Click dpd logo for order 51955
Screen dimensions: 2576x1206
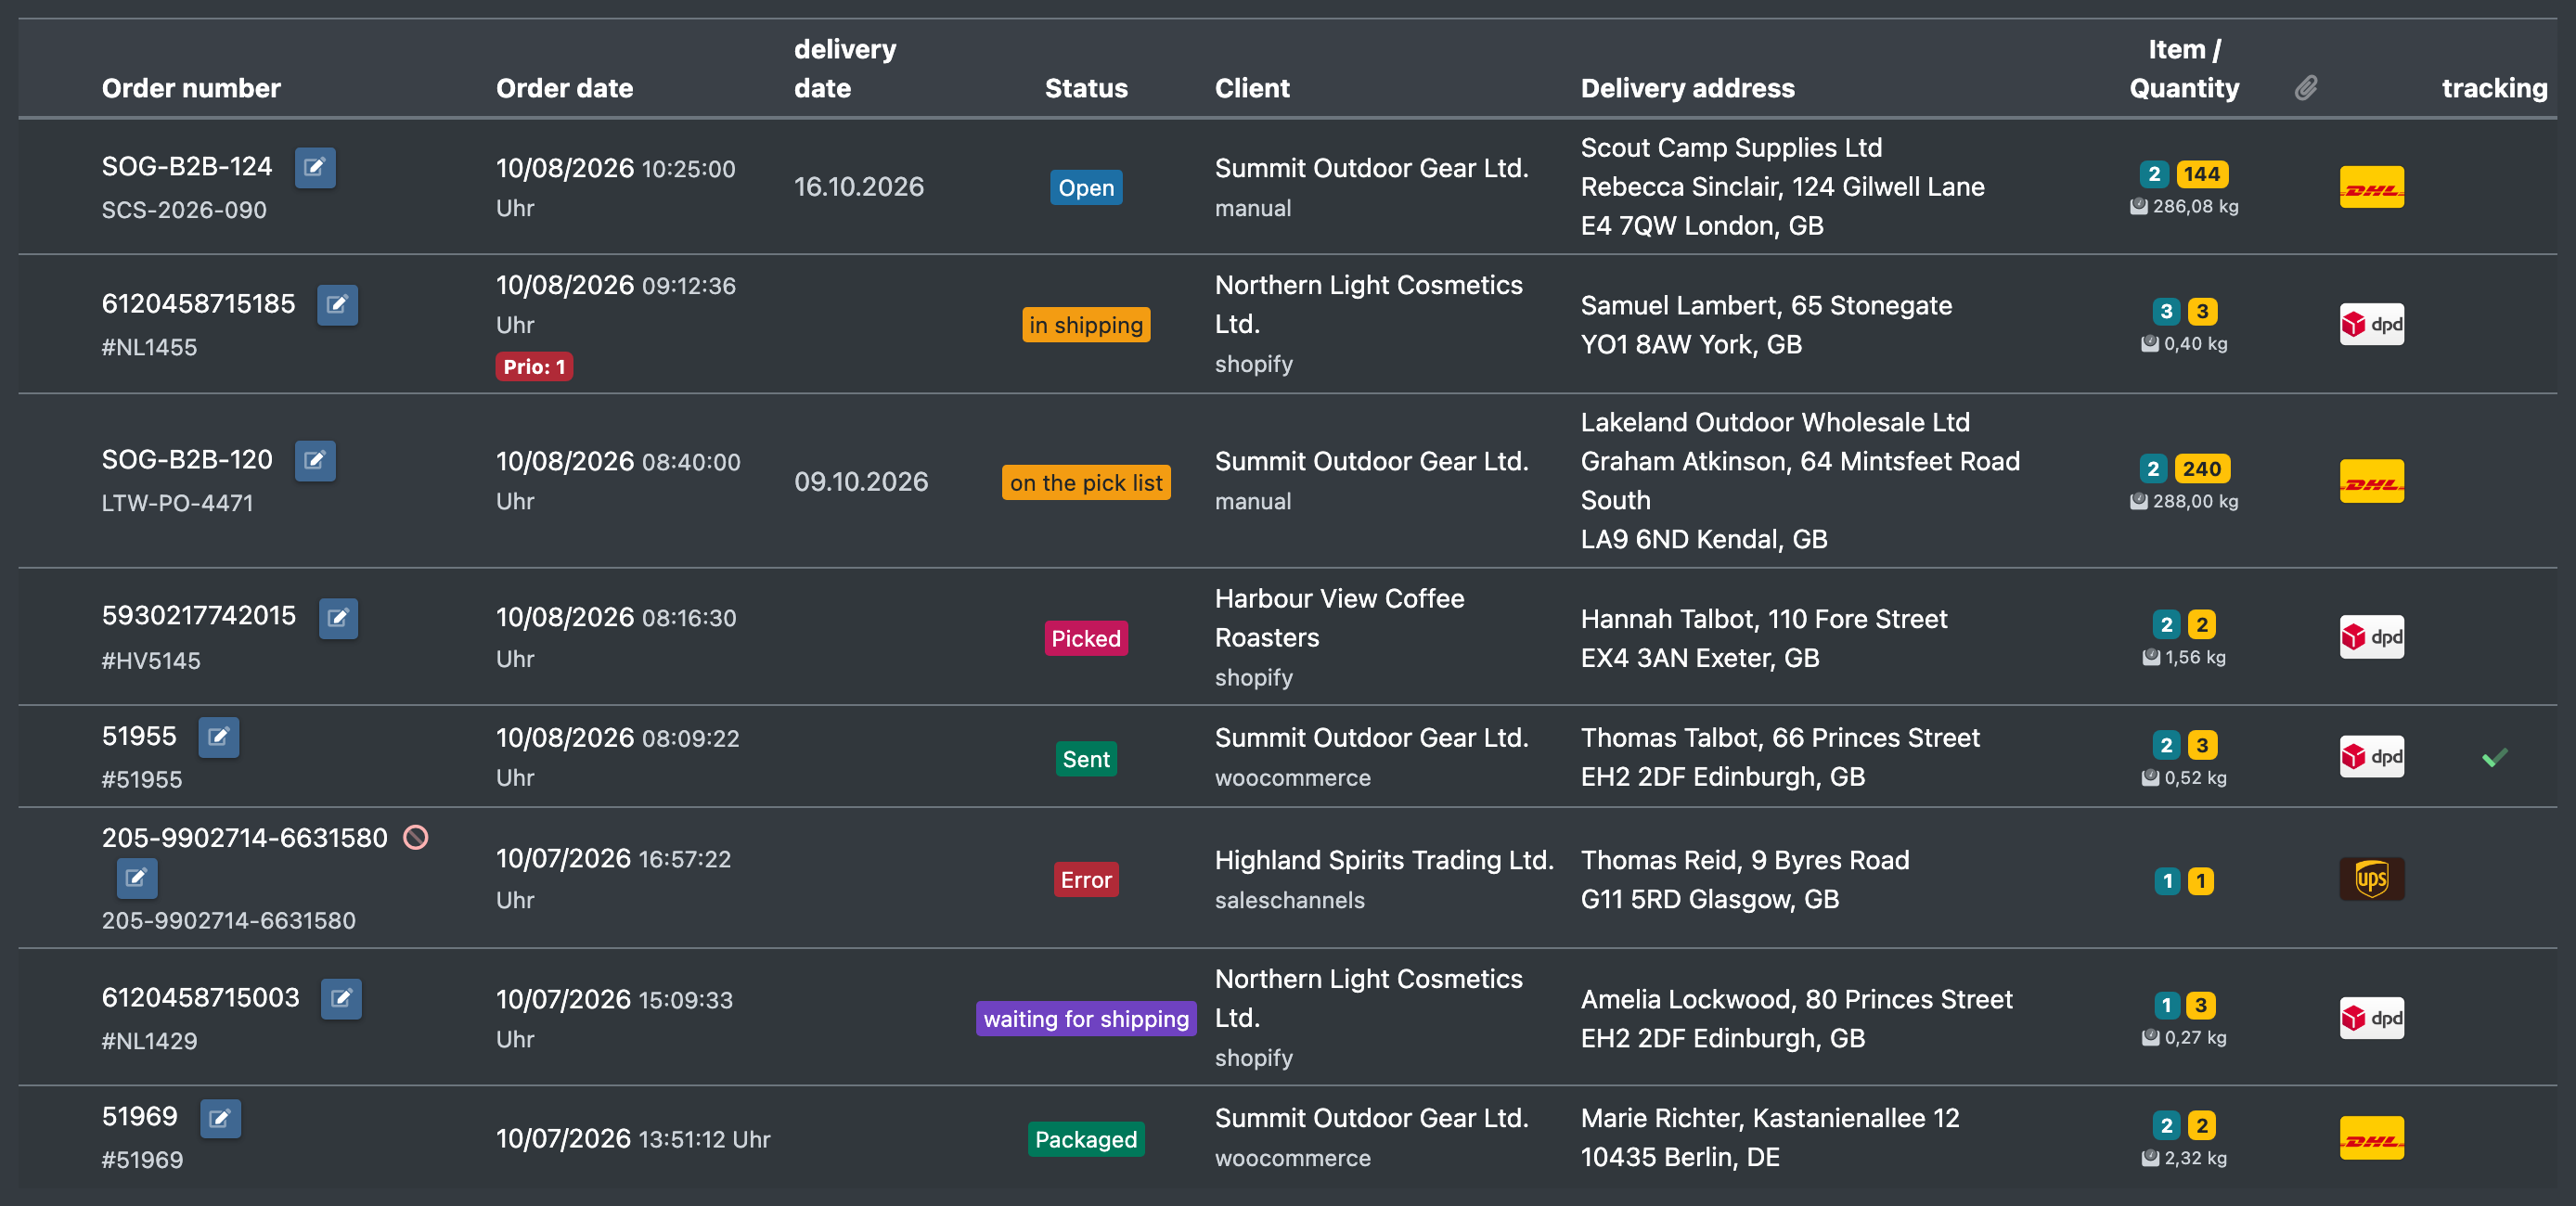(2371, 757)
